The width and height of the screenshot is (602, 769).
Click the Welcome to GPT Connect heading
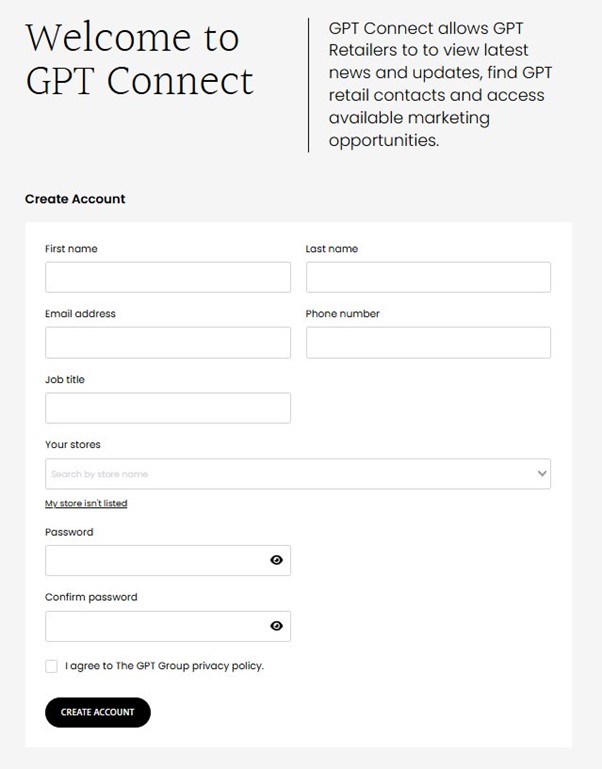click(x=139, y=59)
